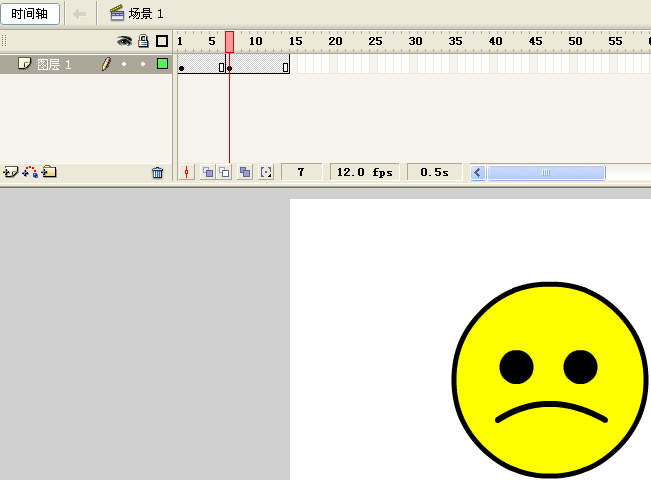The image size is (651, 480).
Task: Select the keyframe at frame 1
Action: pos(181,64)
